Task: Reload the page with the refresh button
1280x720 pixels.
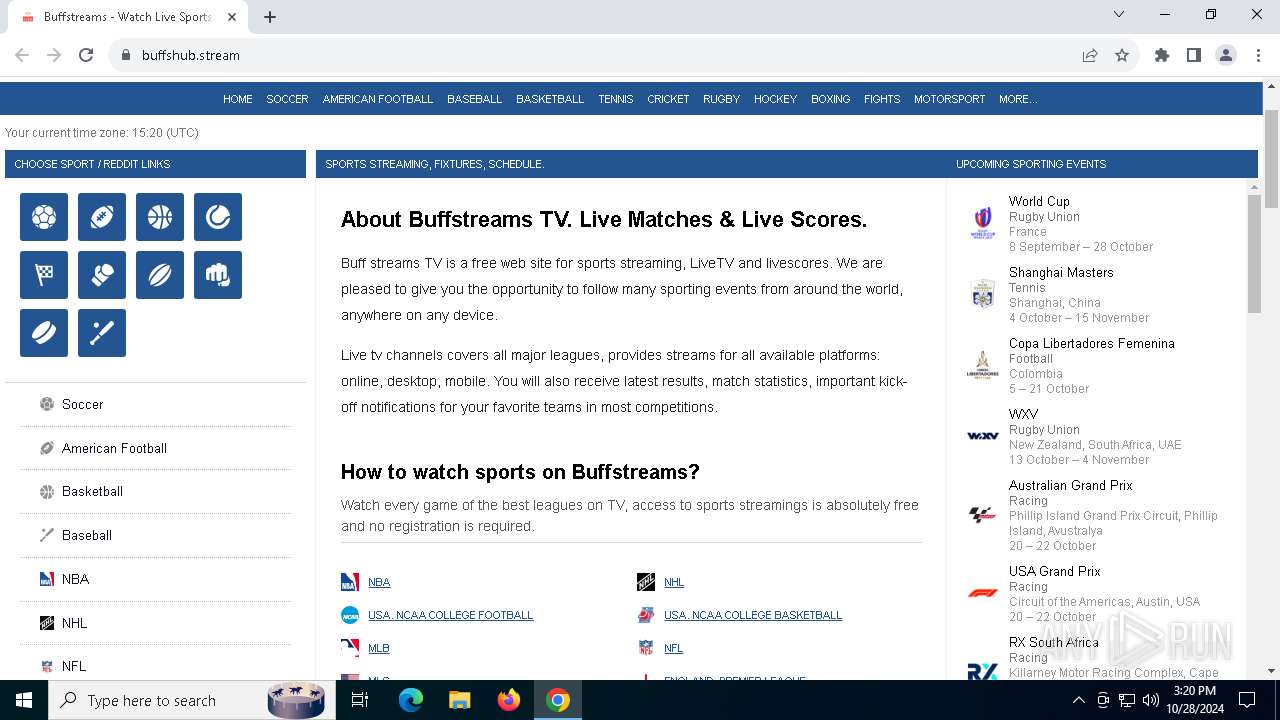Action: pos(86,55)
